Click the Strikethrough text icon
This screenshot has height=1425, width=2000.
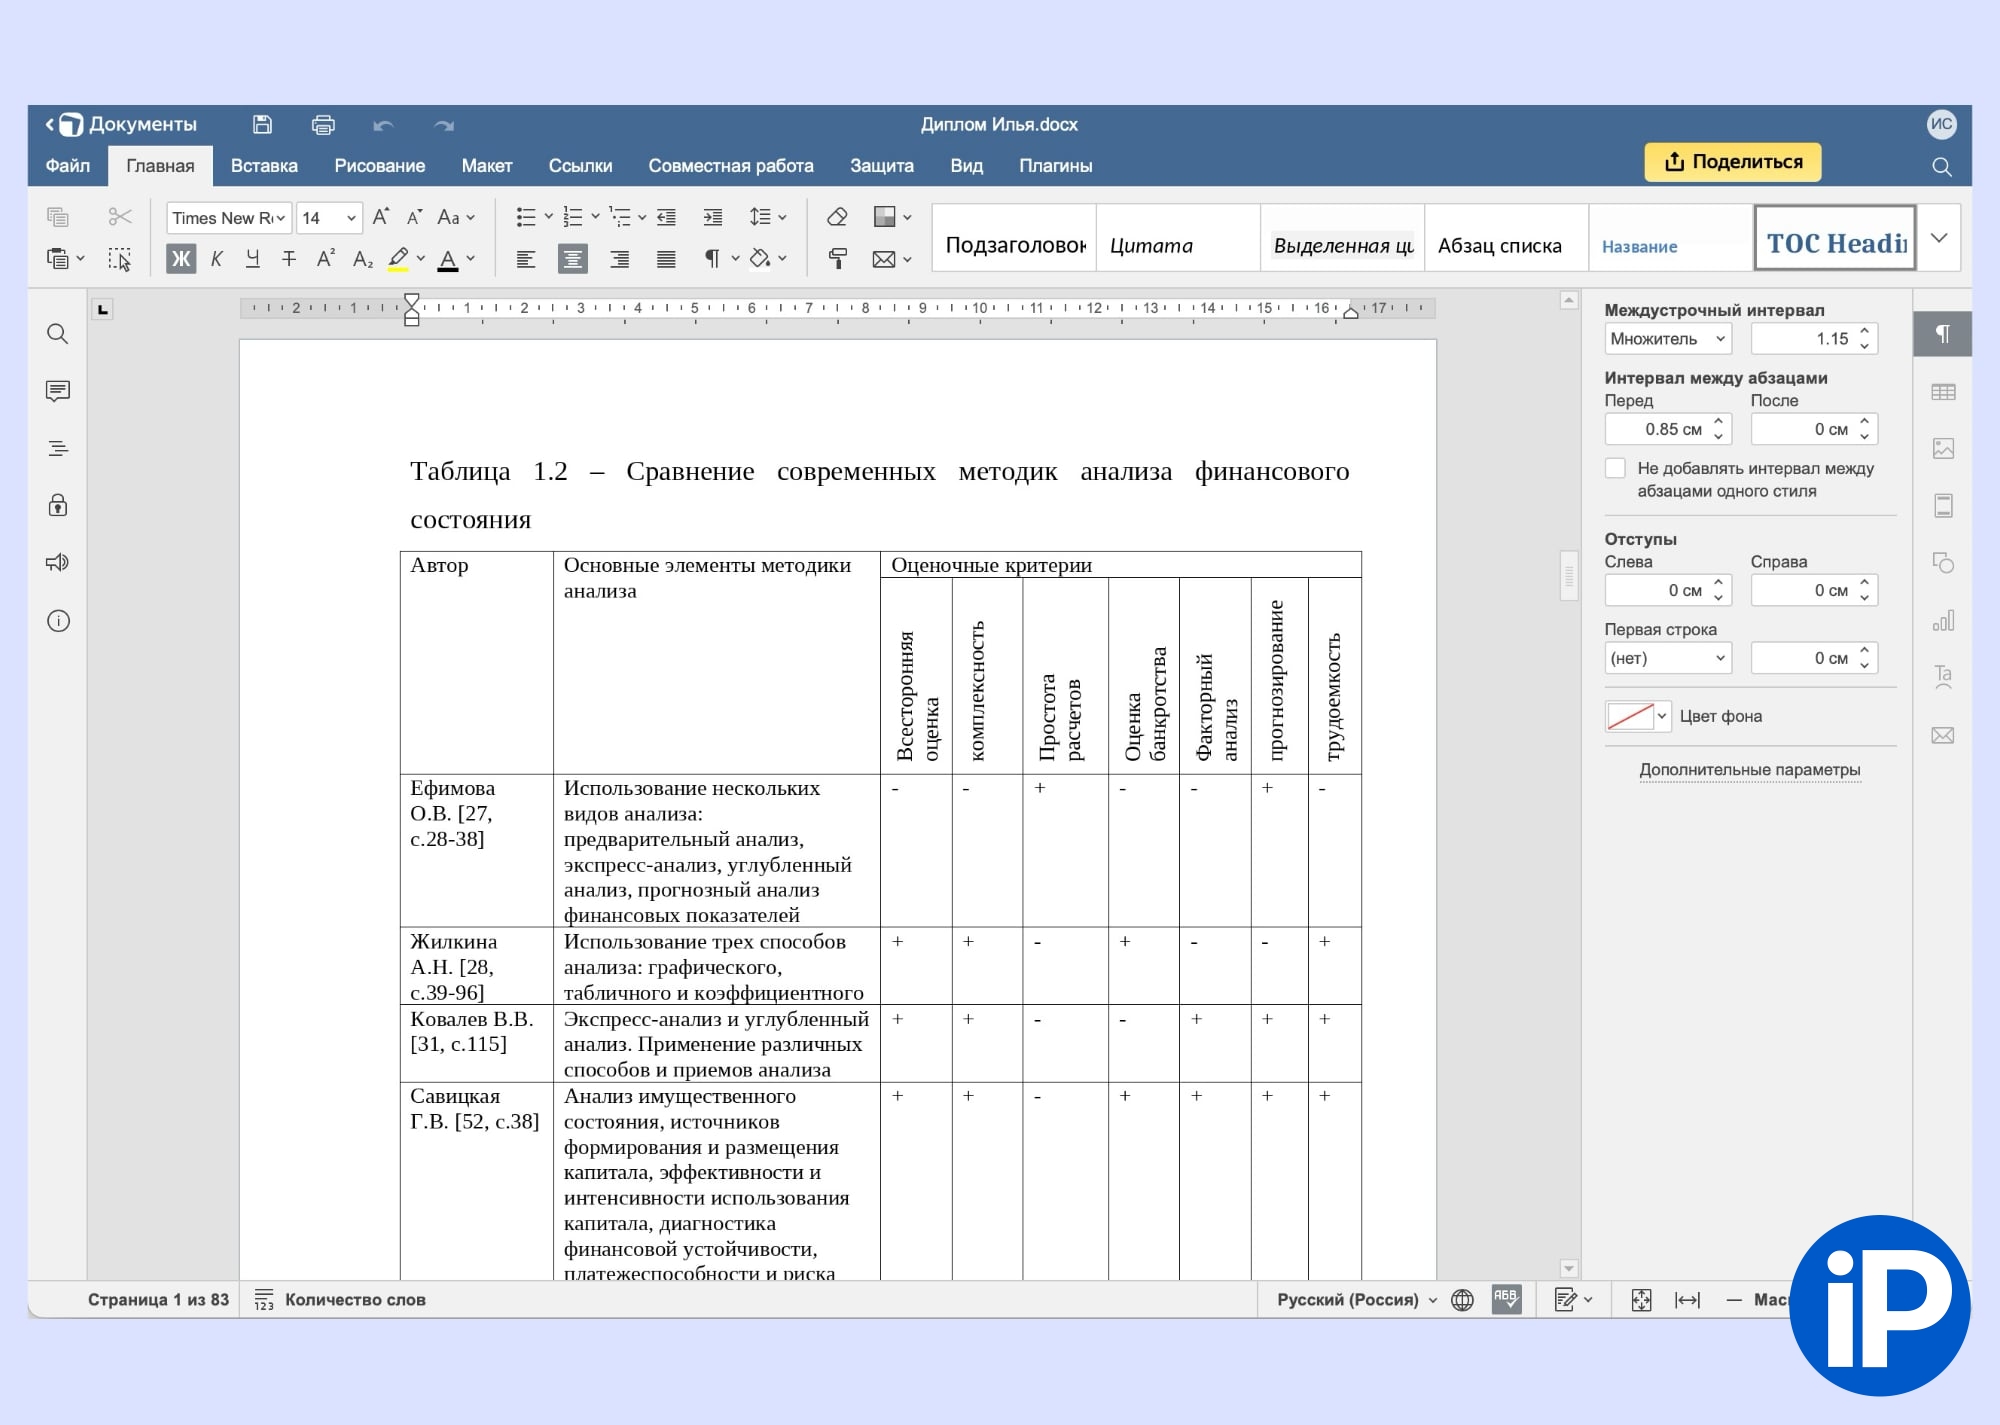coord(289,259)
